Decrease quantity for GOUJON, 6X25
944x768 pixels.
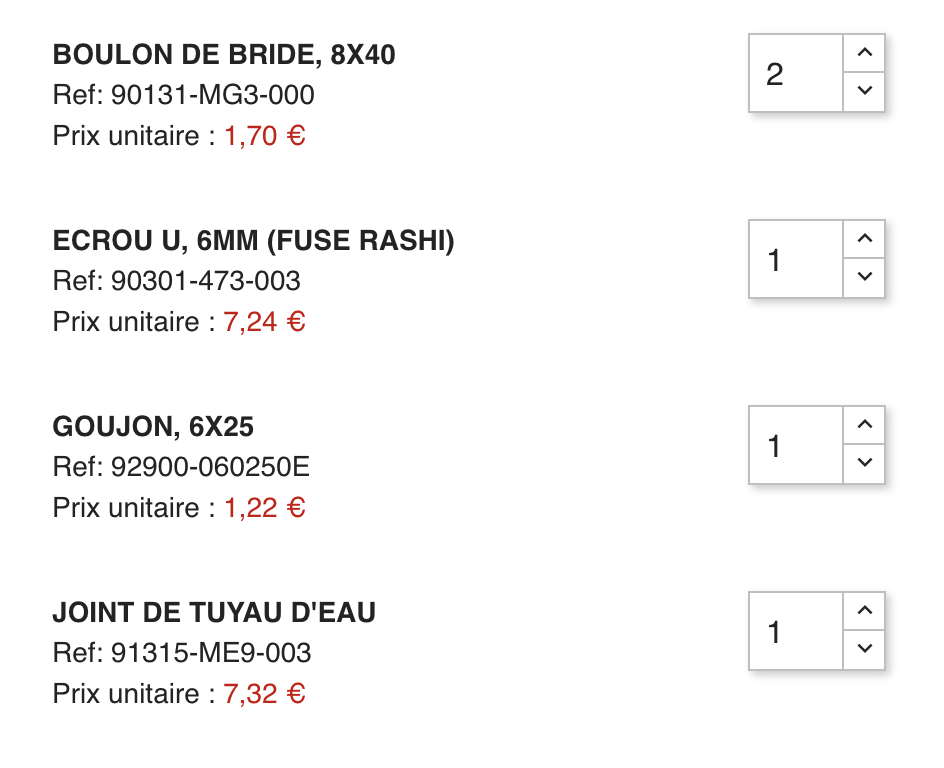point(865,463)
